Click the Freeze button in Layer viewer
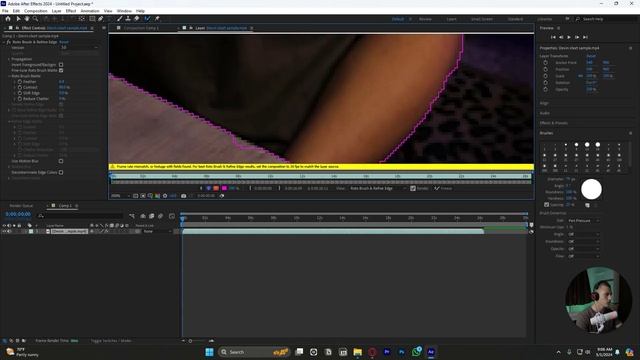This screenshot has width=640, height=360. click(443, 188)
